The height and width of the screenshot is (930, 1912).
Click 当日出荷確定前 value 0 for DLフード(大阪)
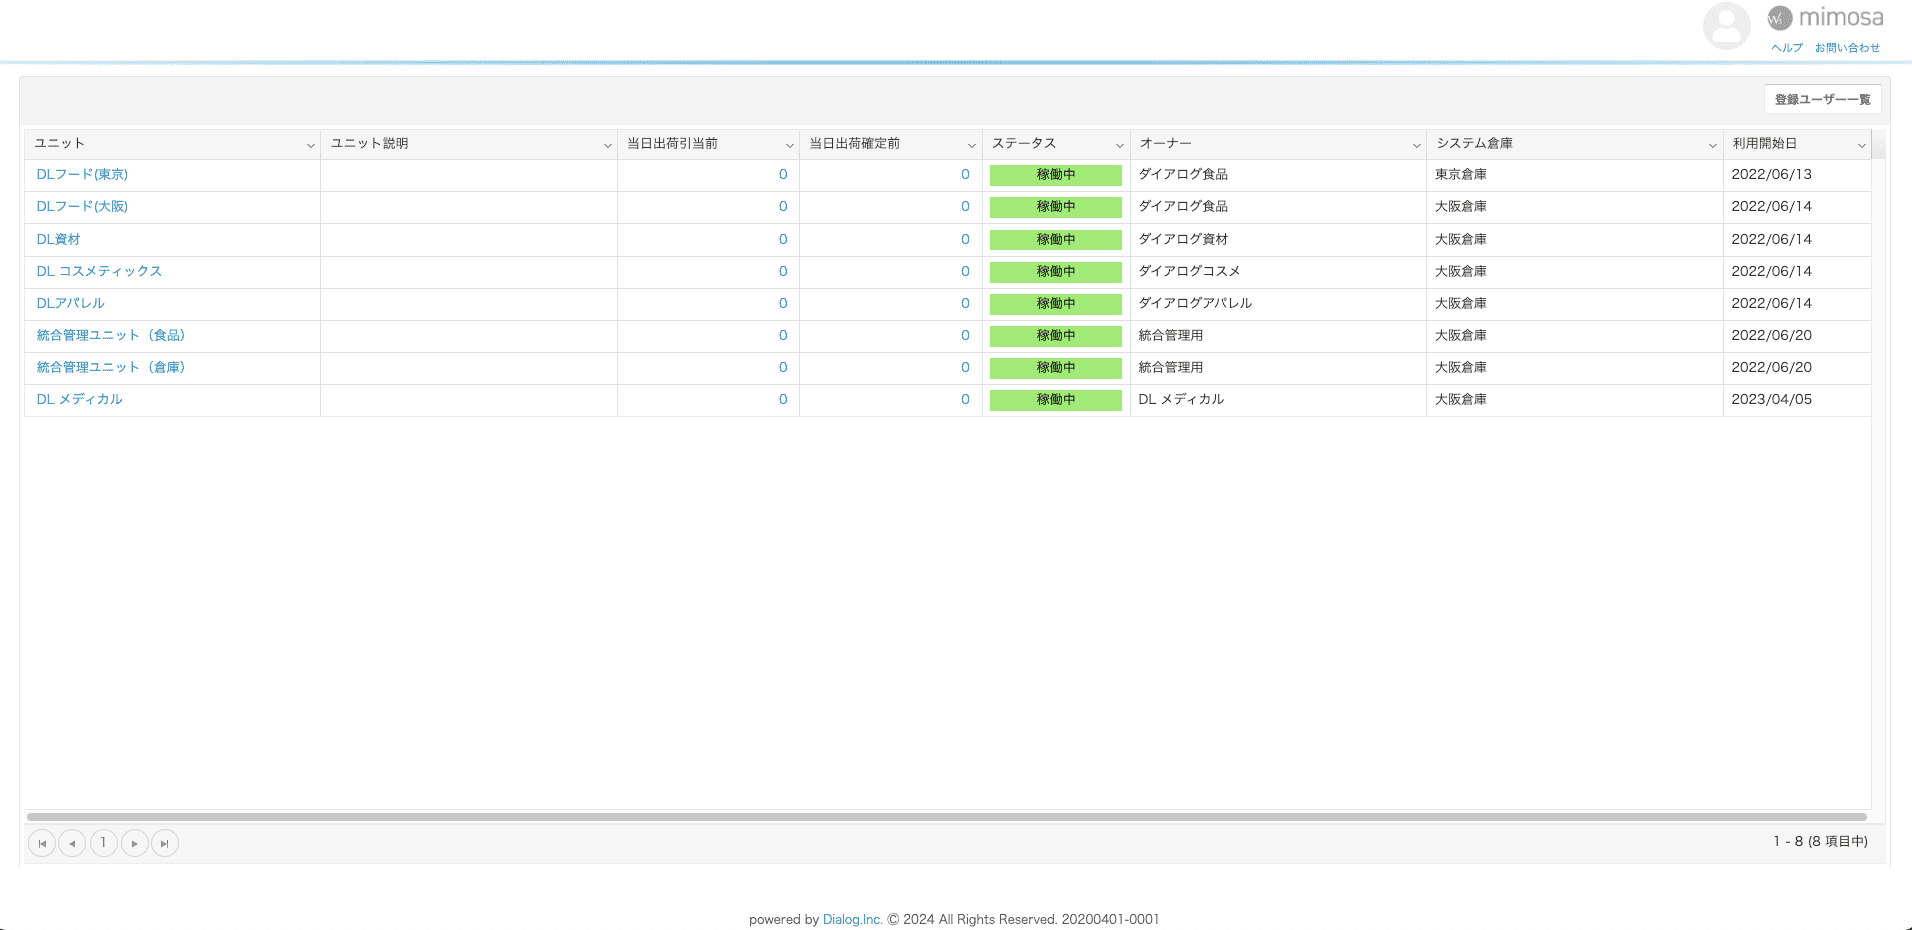point(965,206)
